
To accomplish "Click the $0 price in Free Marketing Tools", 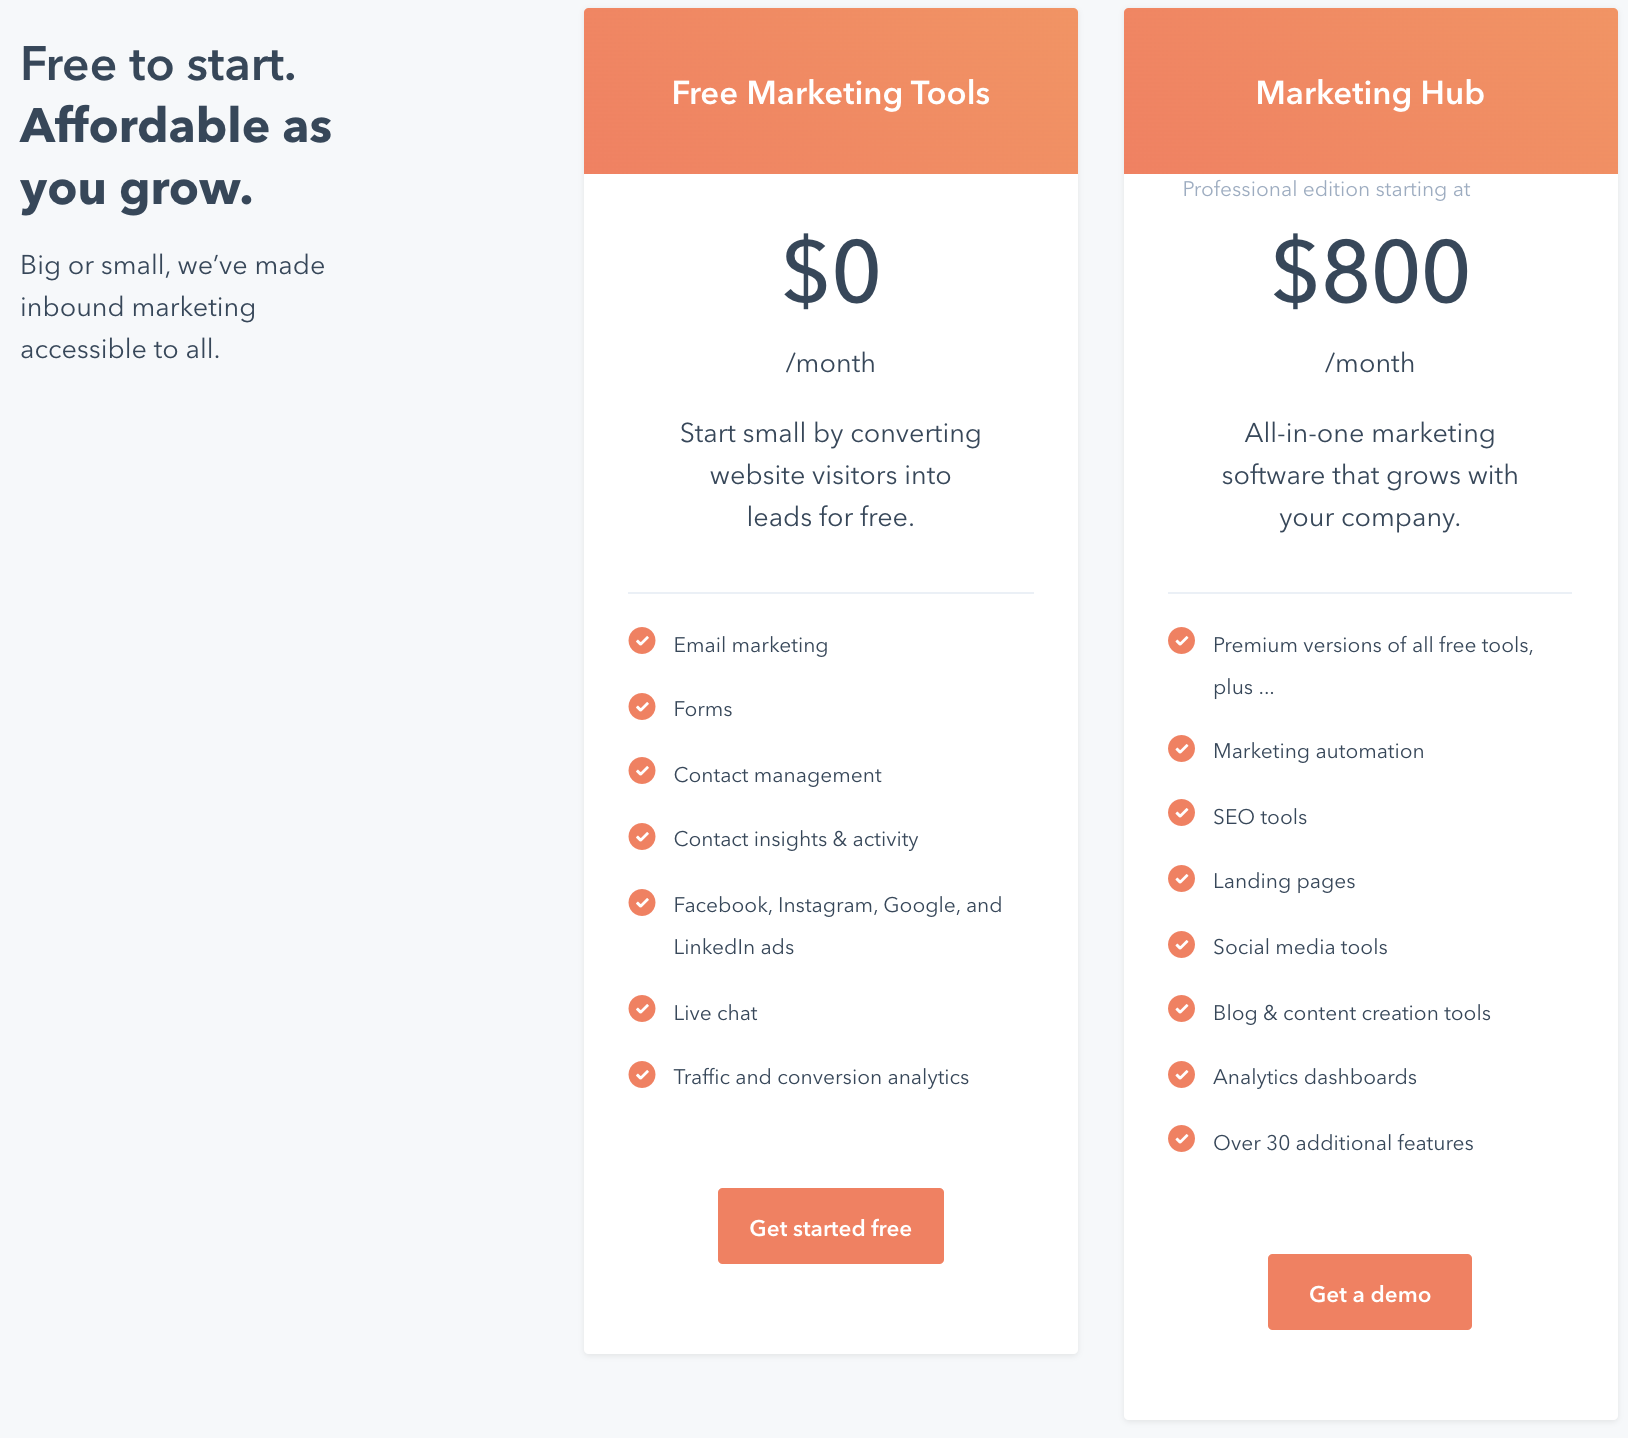I will coord(831,272).
